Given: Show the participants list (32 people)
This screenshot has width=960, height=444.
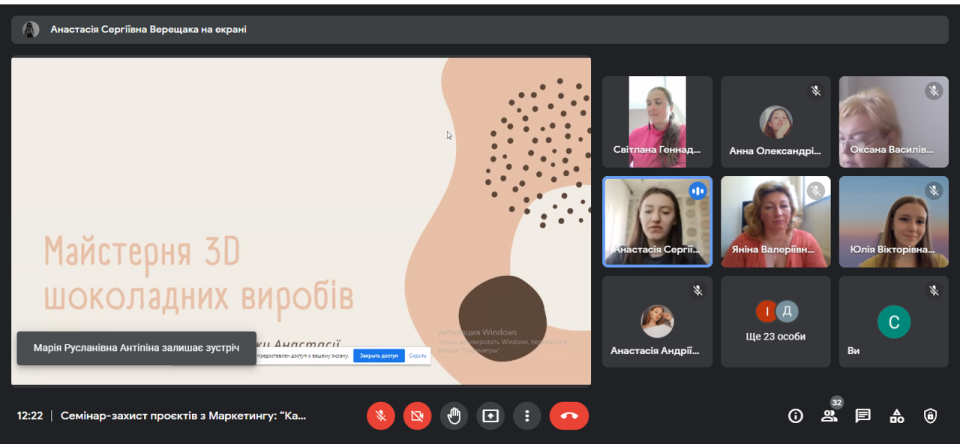Looking at the screenshot, I should pyautogui.click(x=829, y=416).
